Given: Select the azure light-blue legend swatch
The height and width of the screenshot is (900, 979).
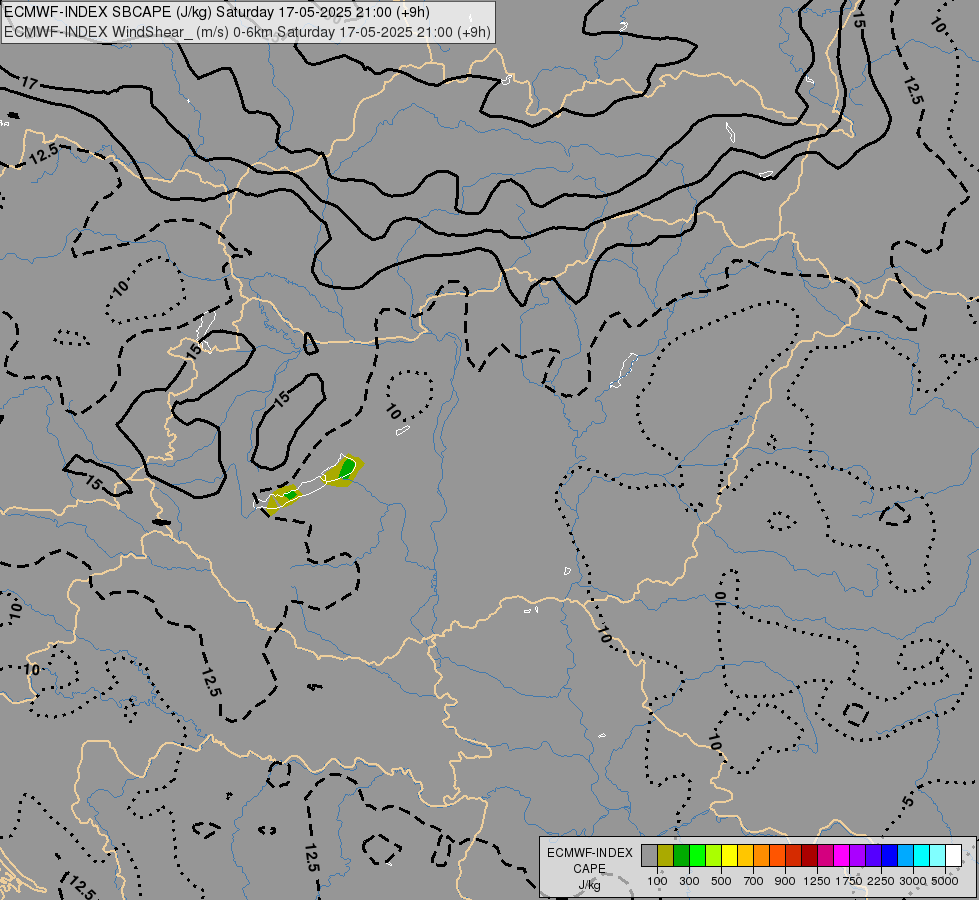Looking at the screenshot, I should click(x=906, y=855).
